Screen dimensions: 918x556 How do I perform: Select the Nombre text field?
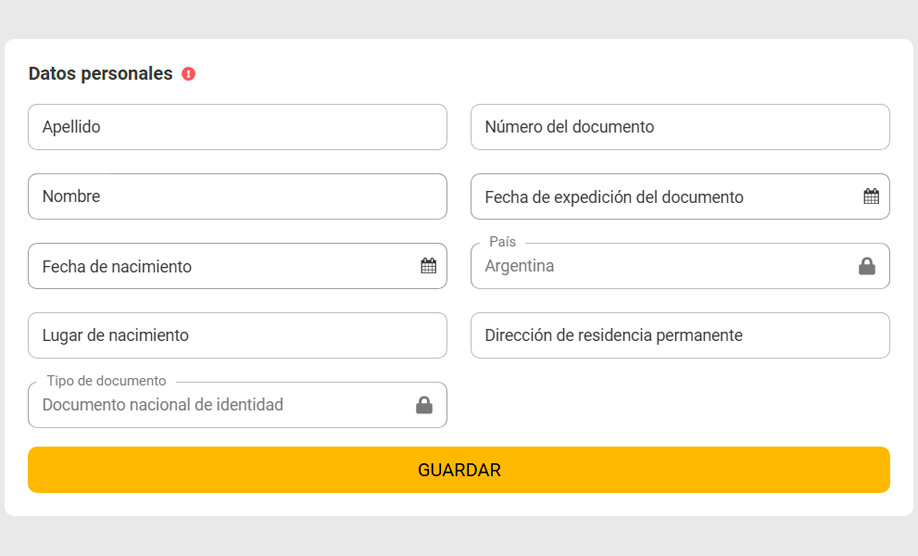[x=237, y=197]
